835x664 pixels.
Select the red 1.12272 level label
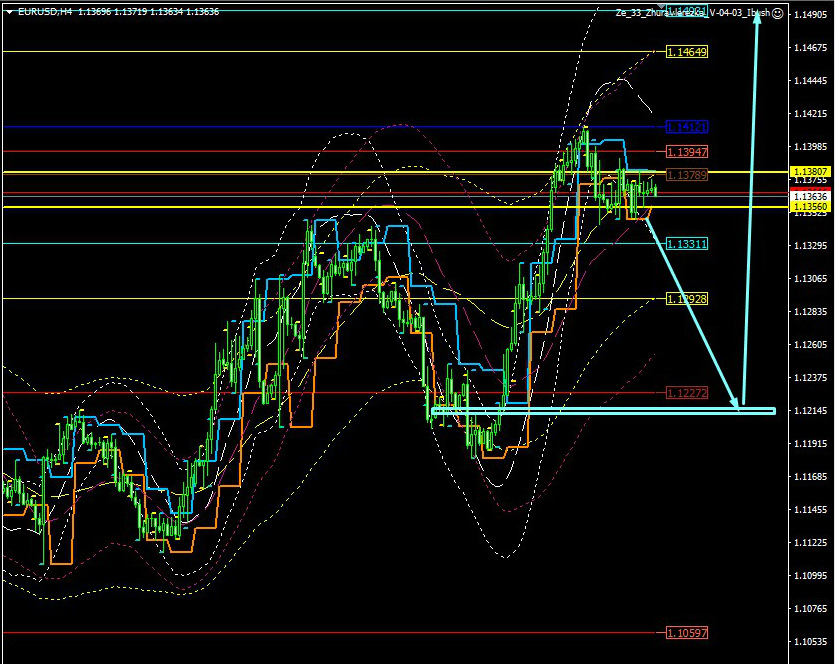coord(687,394)
